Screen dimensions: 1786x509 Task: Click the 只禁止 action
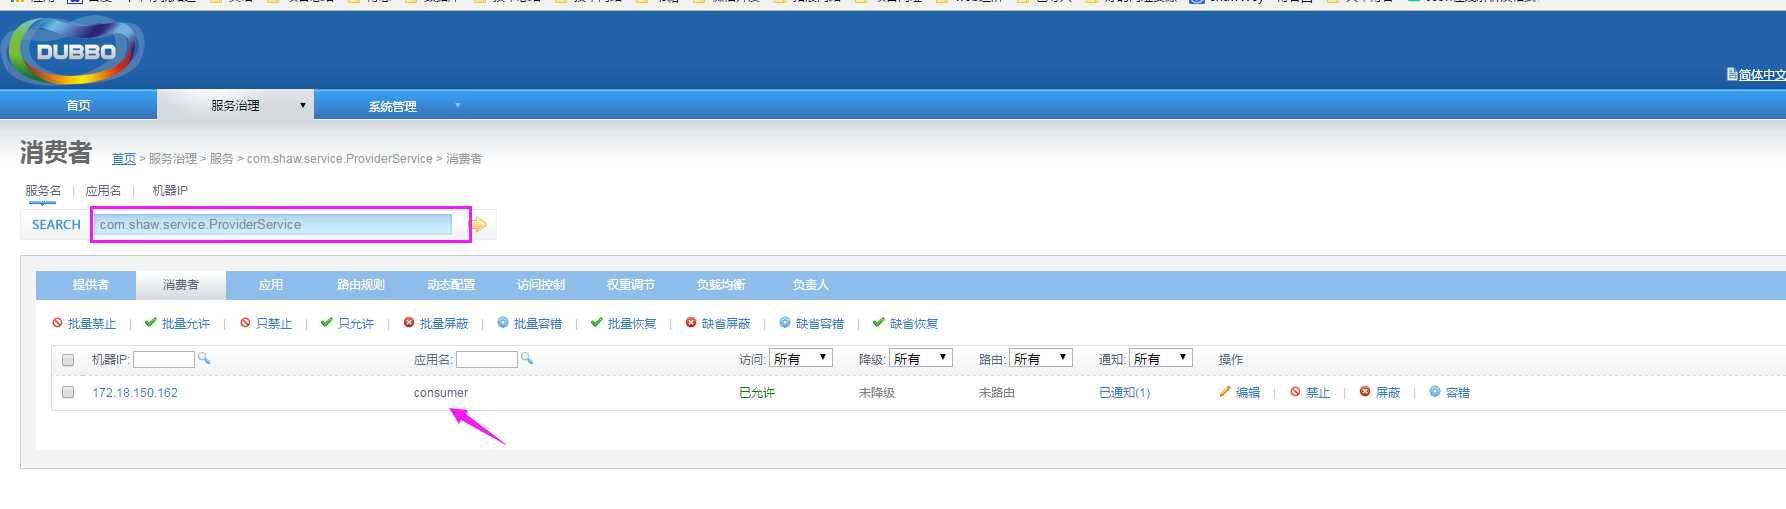pyautogui.click(x=274, y=324)
